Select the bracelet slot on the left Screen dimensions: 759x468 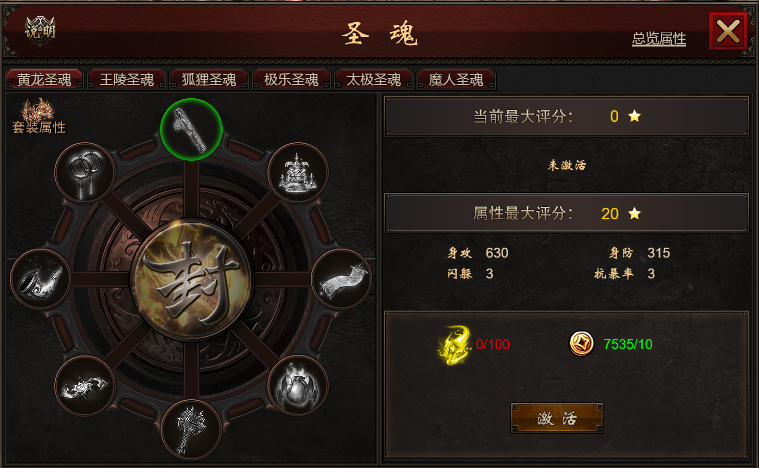41,279
